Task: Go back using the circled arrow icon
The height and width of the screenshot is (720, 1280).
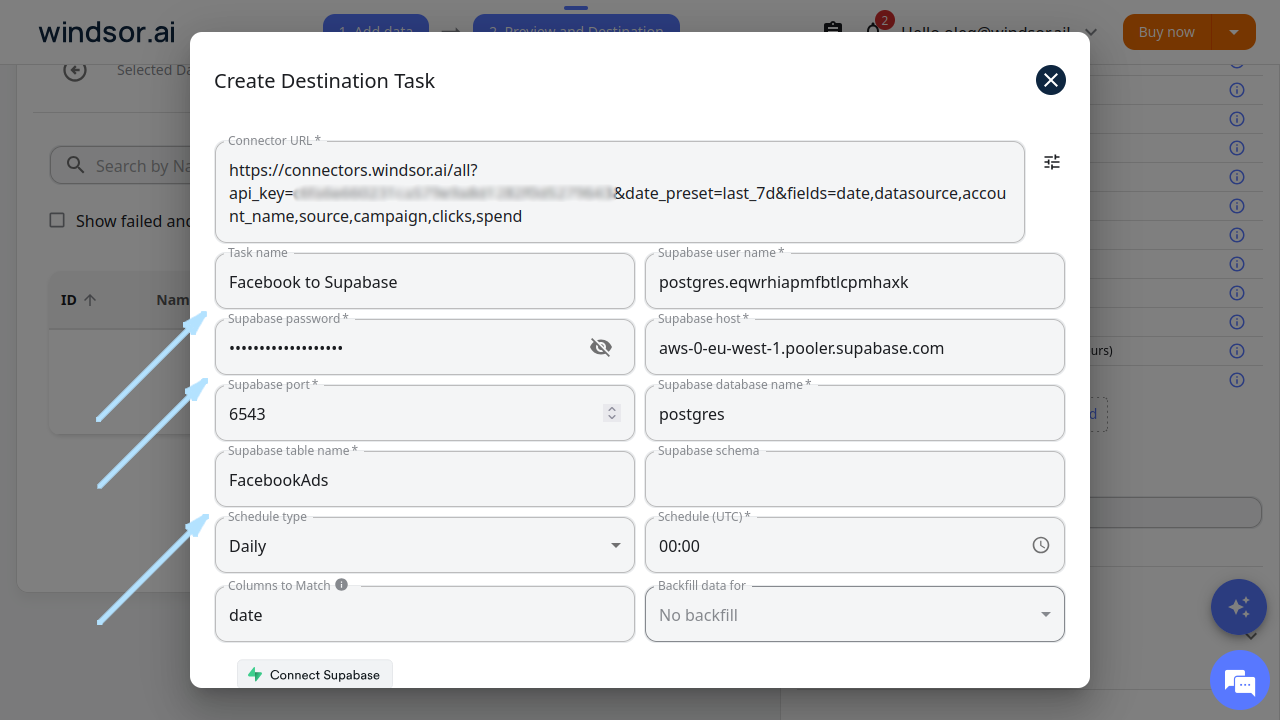Action: (x=75, y=70)
